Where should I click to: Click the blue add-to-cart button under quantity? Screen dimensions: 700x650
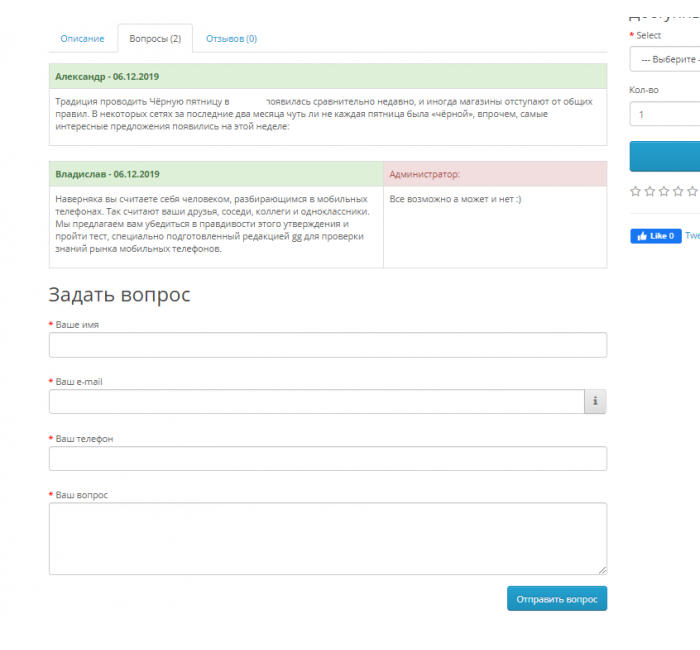[x=665, y=156]
